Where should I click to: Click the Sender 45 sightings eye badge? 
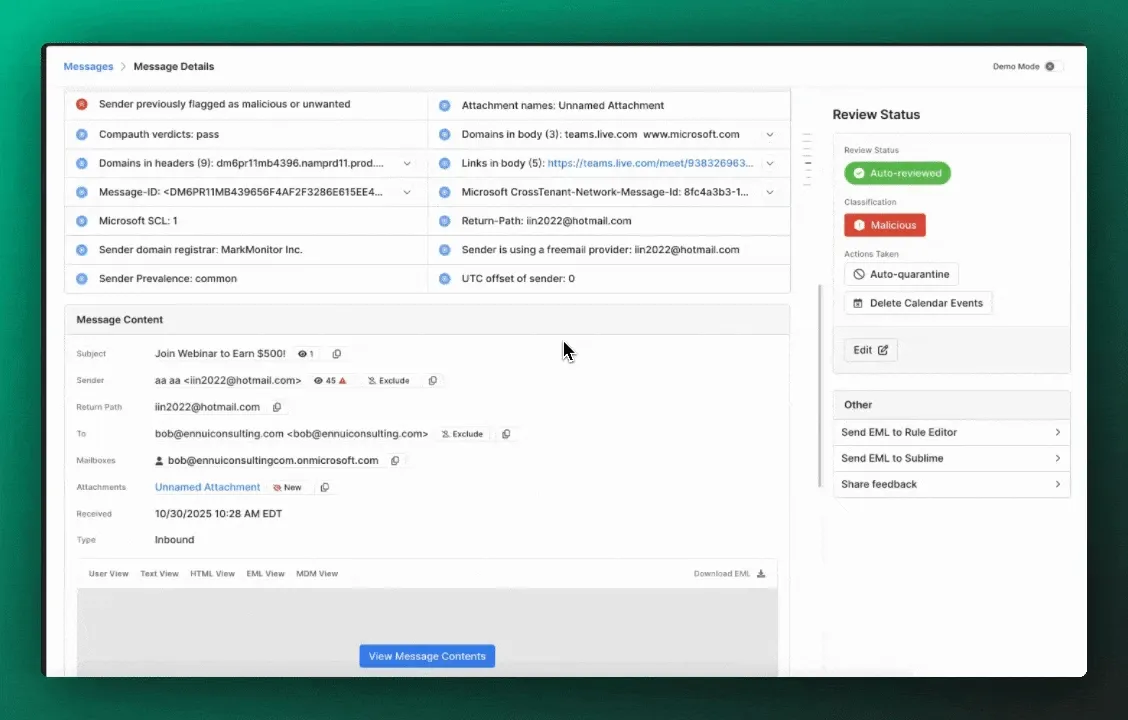(x=329, y=381)
